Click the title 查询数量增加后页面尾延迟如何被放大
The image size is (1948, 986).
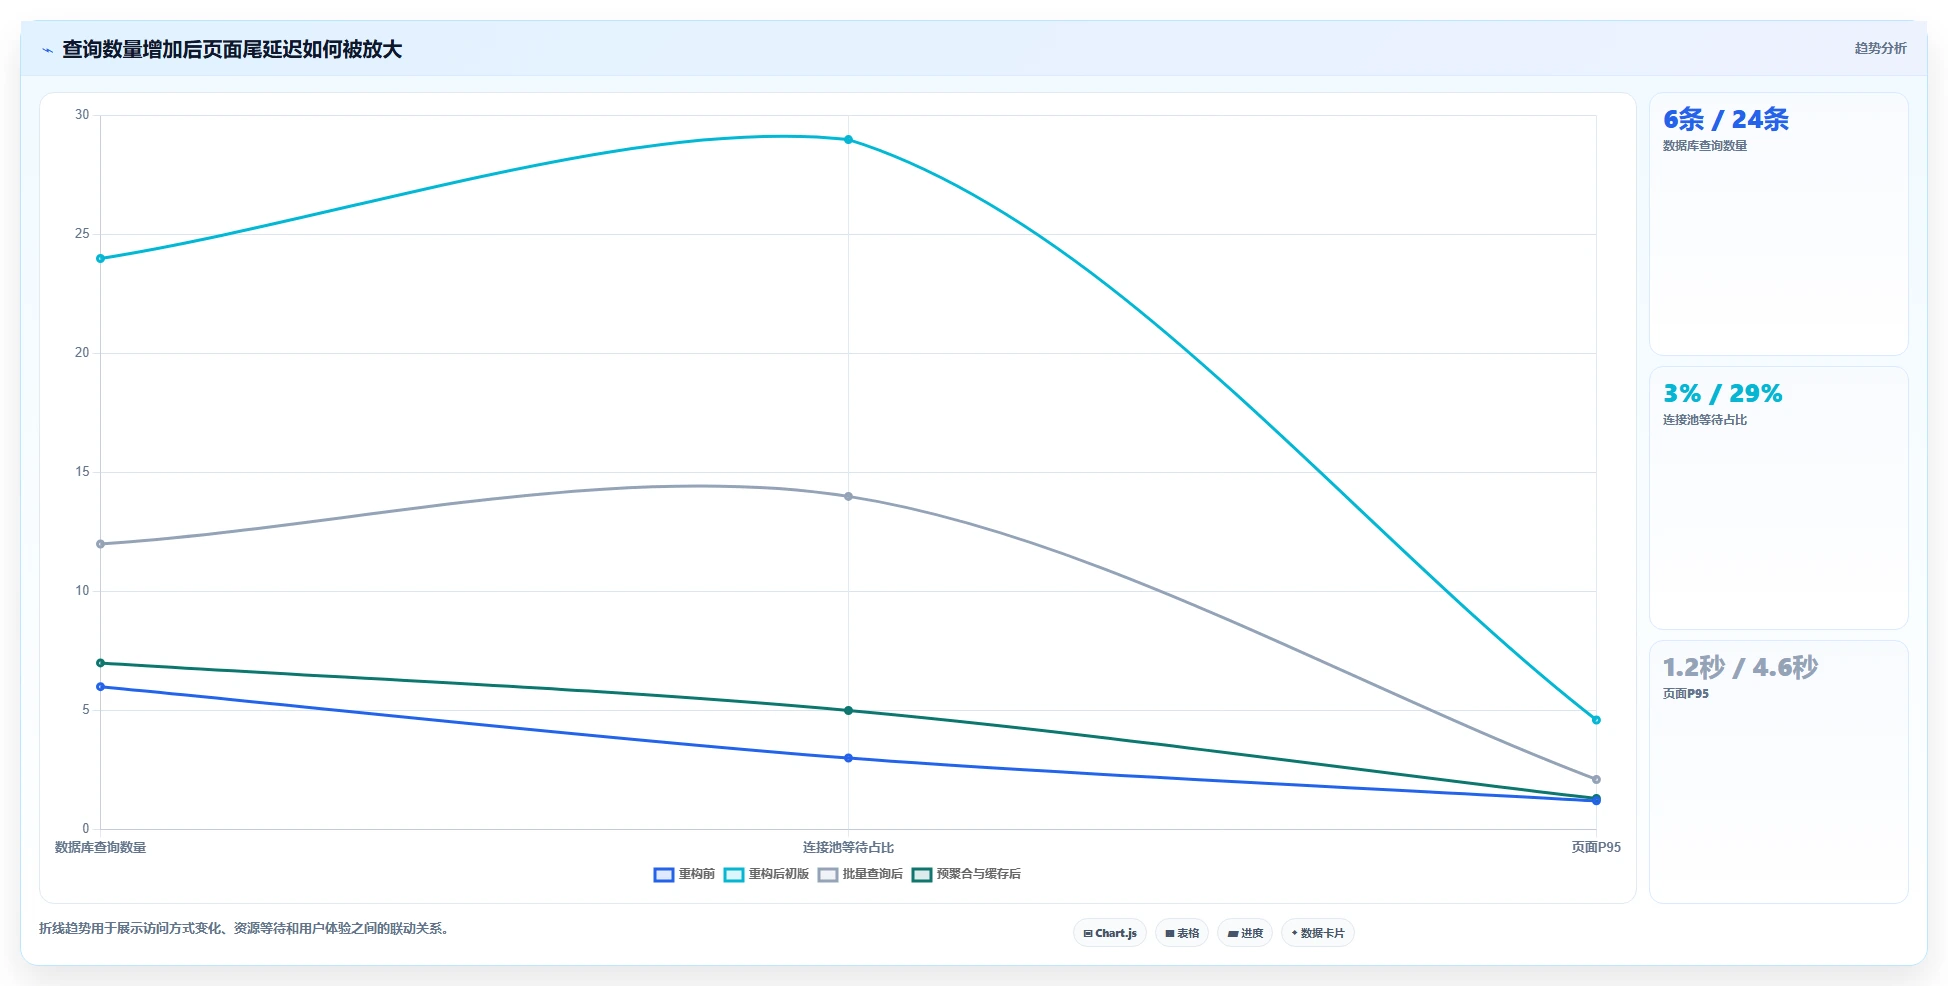tap(232, 49)
